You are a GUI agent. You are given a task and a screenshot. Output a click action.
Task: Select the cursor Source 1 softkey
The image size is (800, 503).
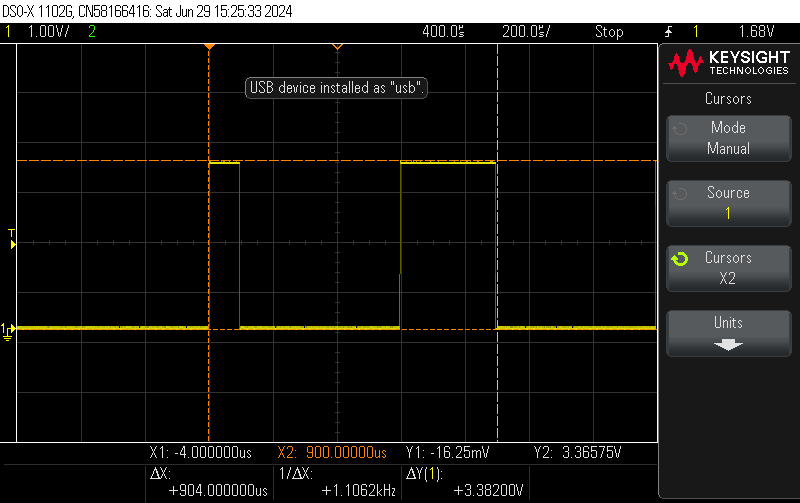pyautogui.click(x=729, y=203)
